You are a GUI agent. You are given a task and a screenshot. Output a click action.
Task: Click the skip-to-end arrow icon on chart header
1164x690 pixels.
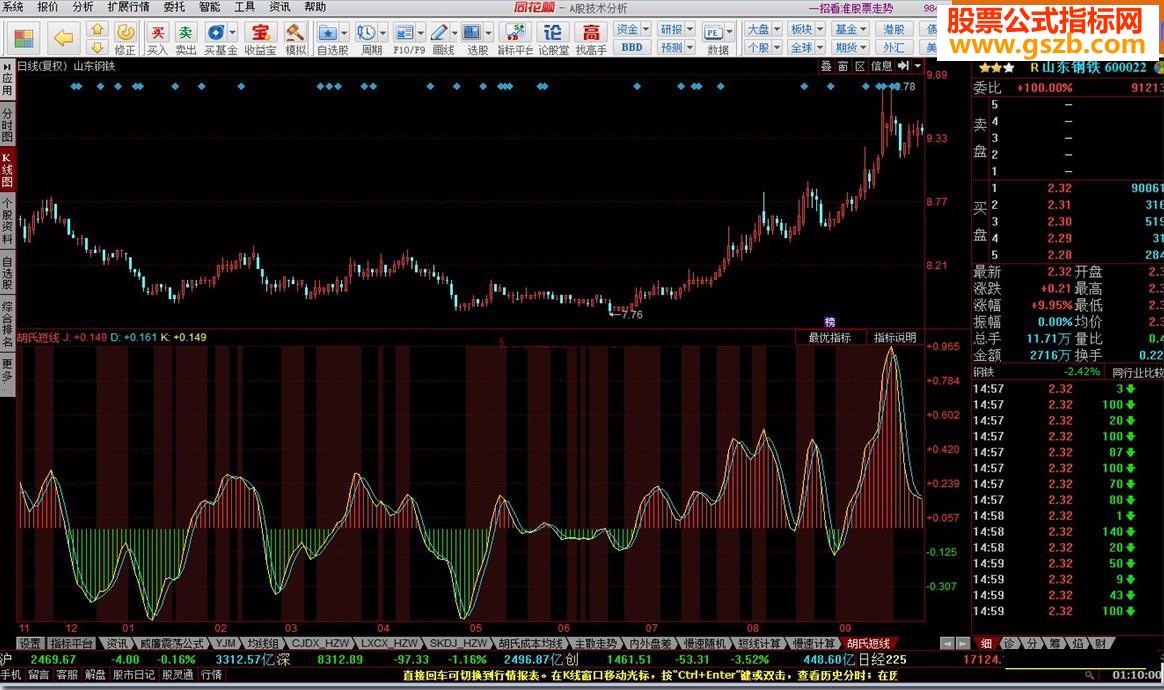(x=903, y=66)
